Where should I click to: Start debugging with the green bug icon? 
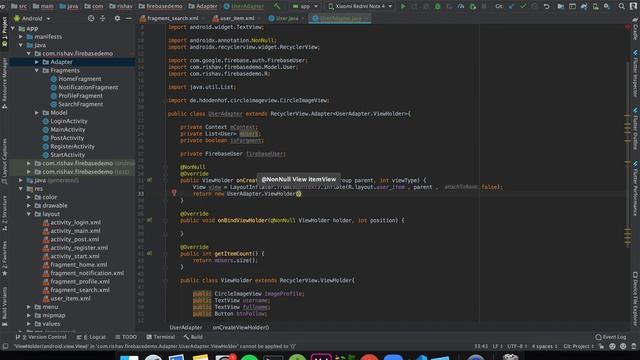click(x=437, y=6)
